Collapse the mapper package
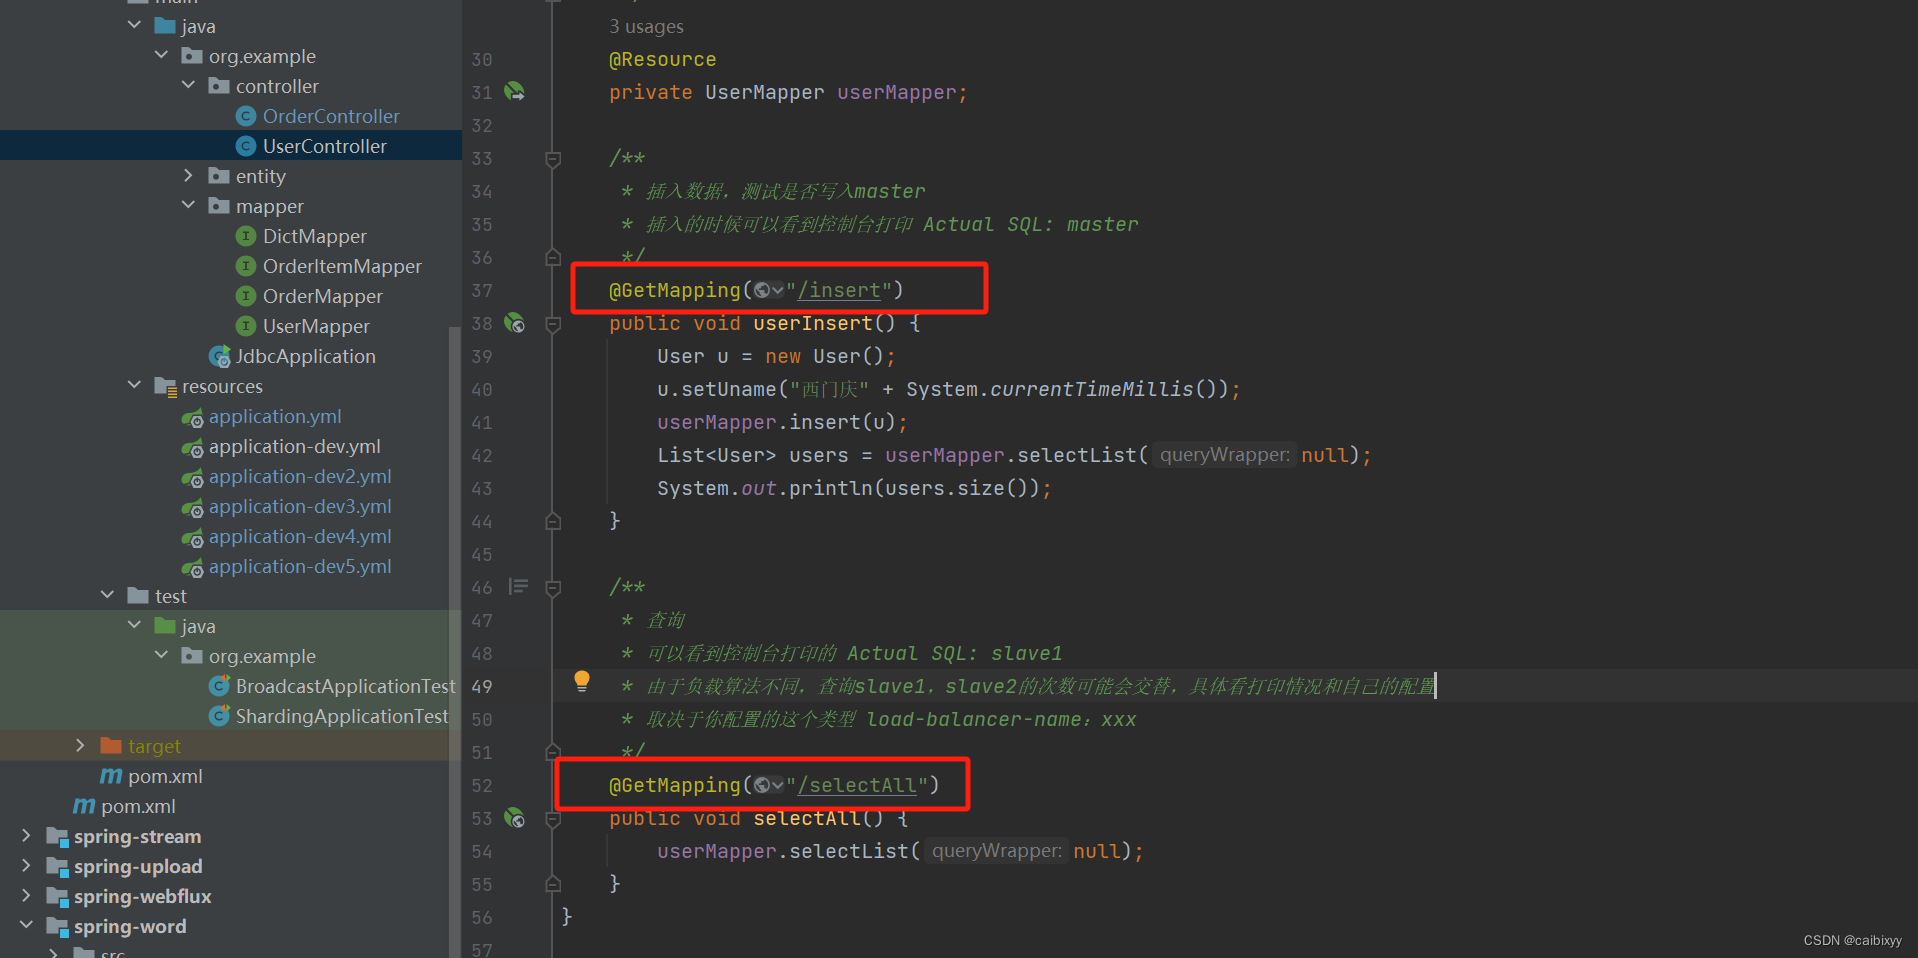1918x958 pixels. [x=189, y=205]
